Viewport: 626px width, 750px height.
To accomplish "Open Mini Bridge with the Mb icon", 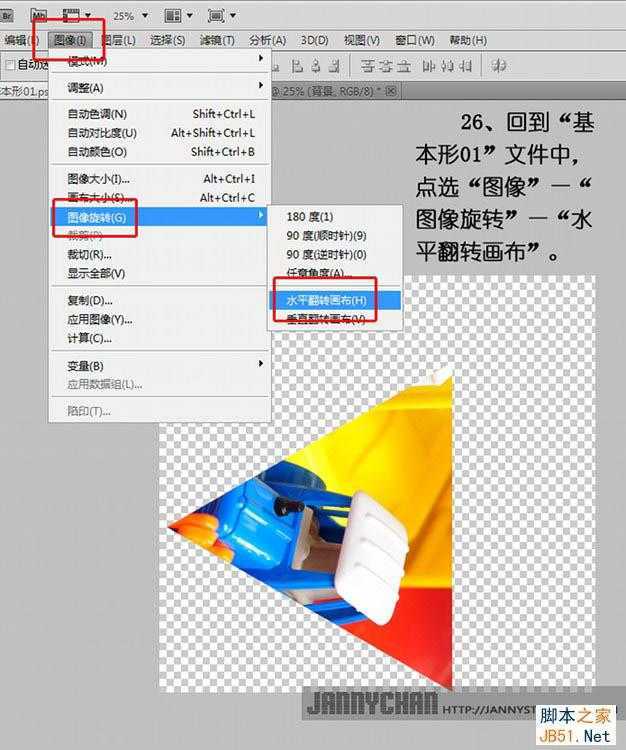I will coord(39,16).
